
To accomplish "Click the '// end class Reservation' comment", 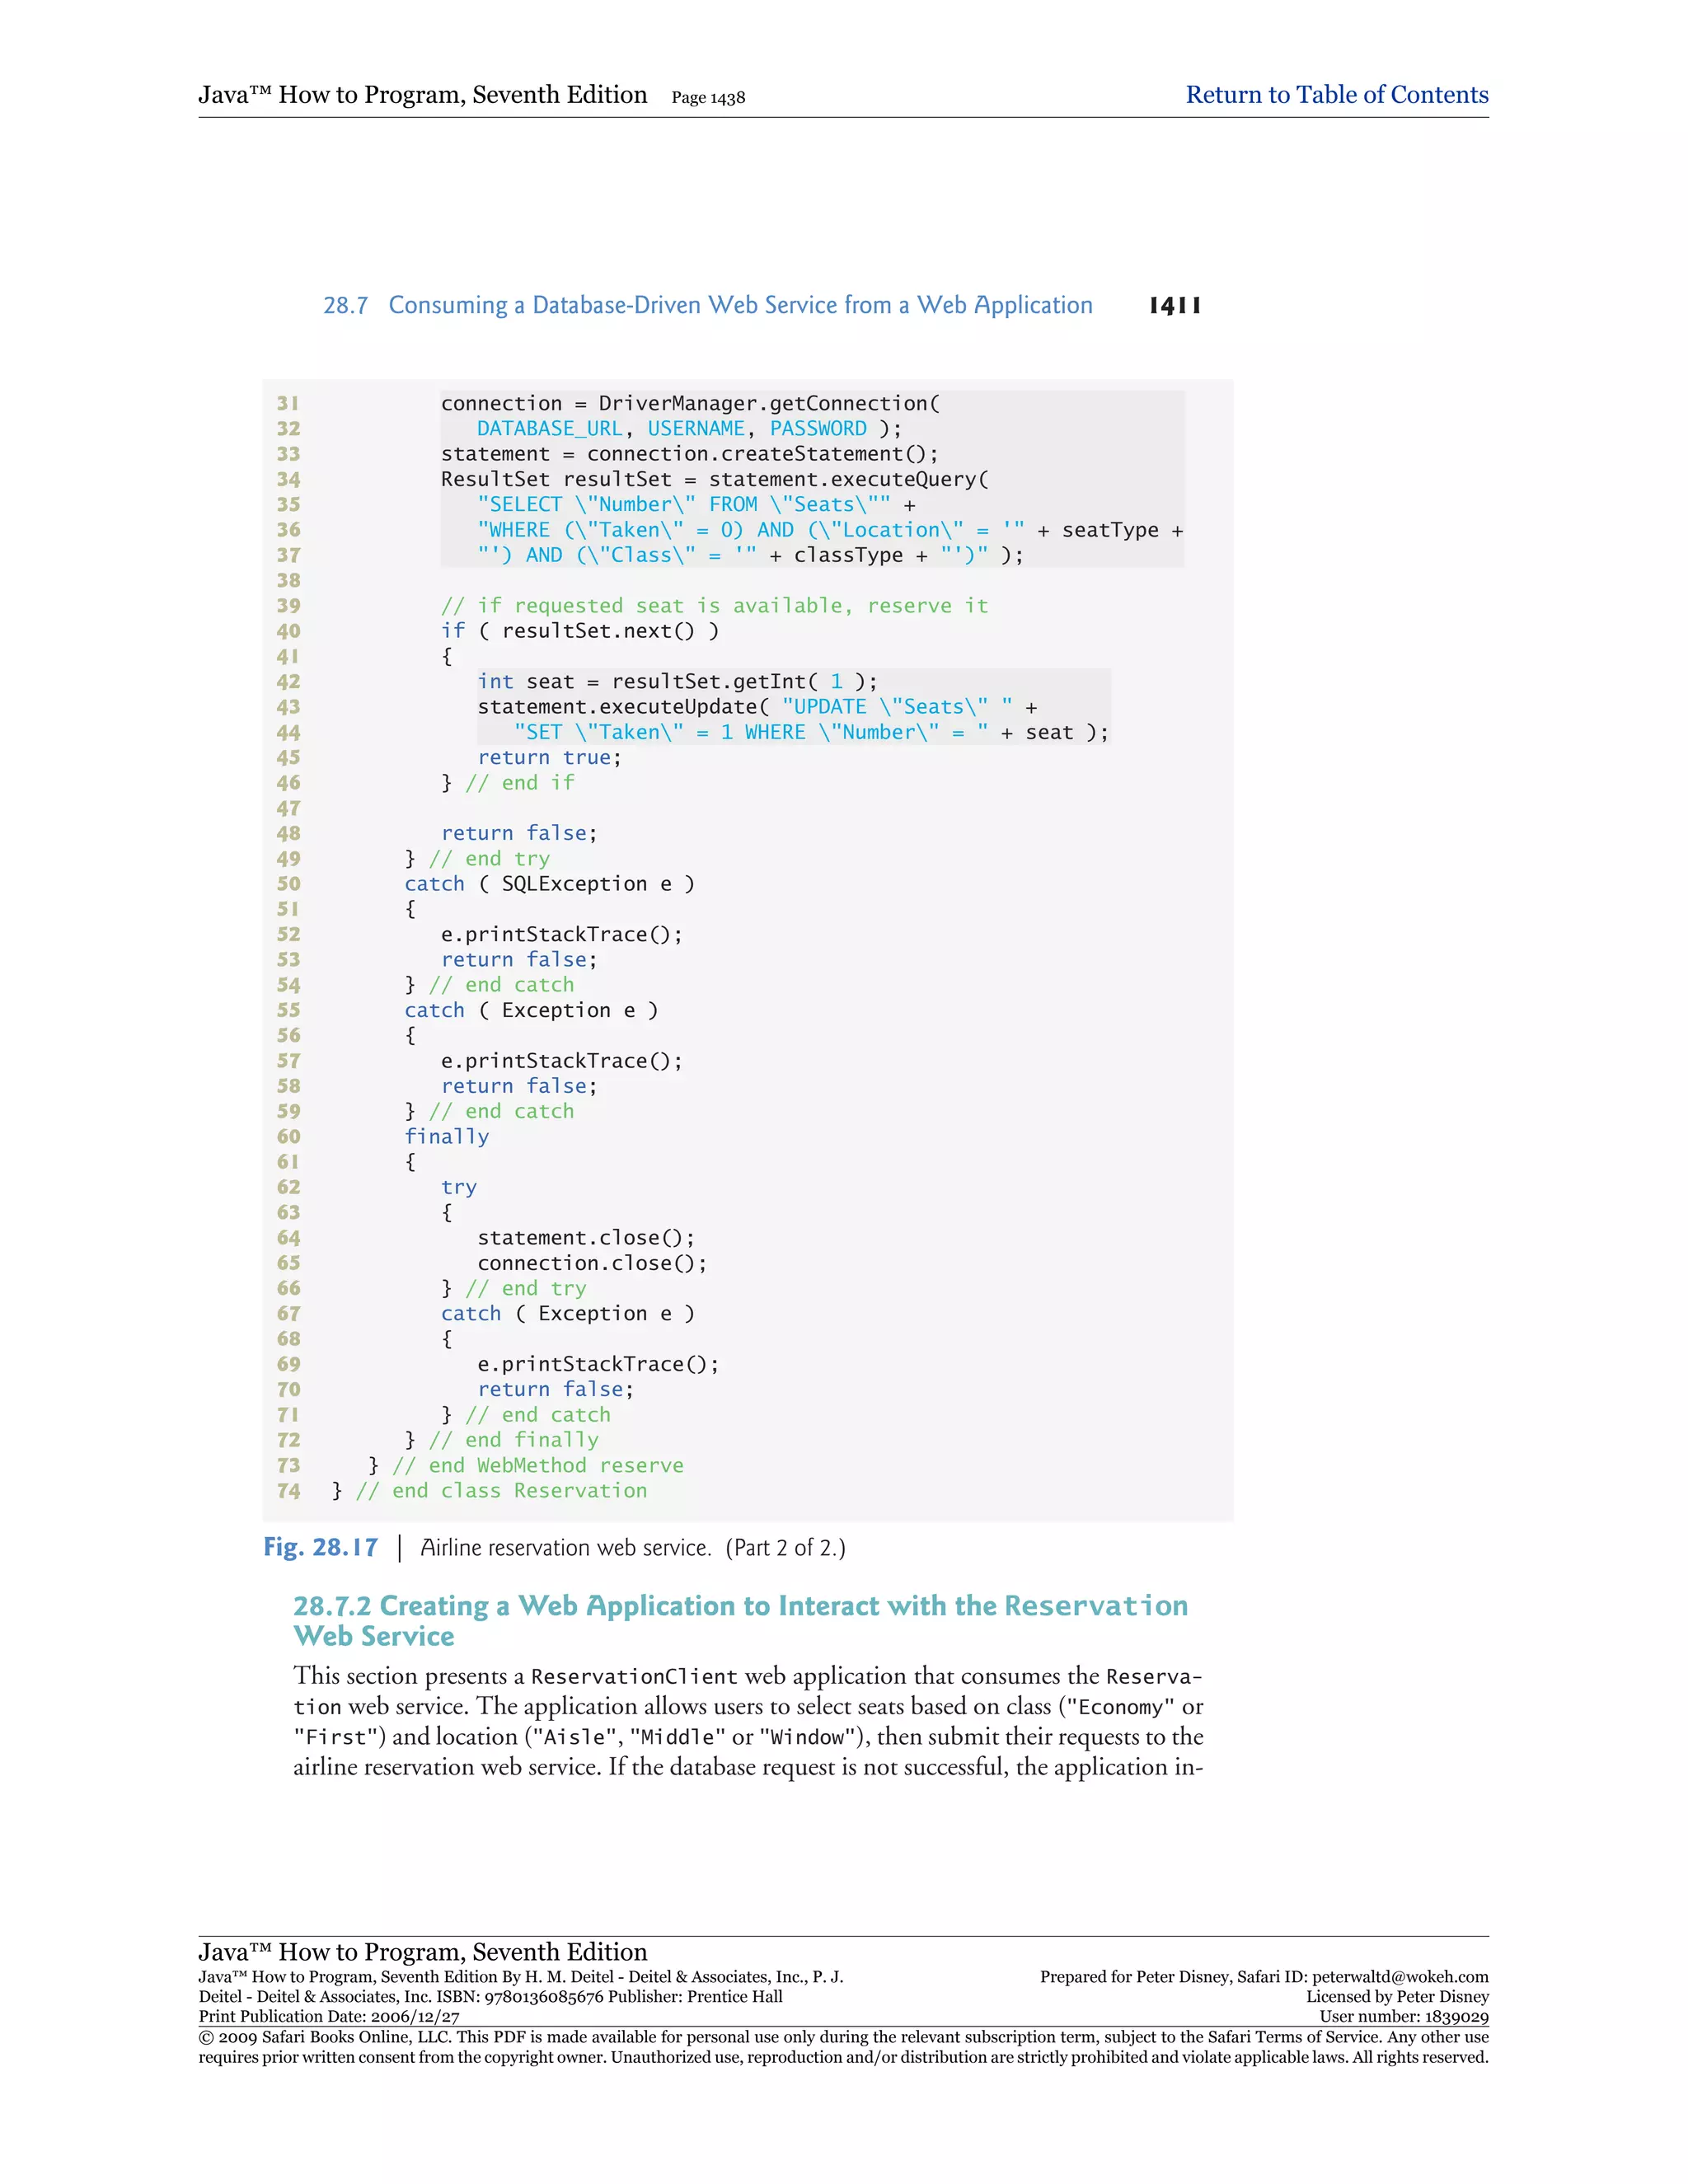I will click(x=501, y=1491).
